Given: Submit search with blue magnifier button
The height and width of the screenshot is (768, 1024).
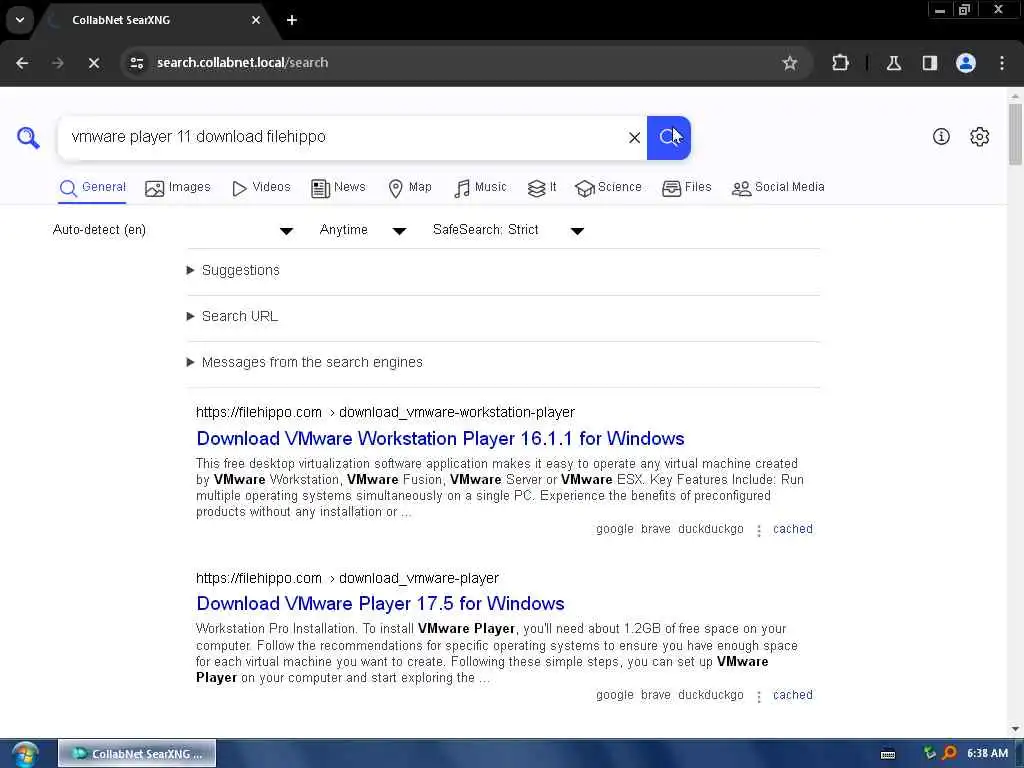Looking at the screenshot, I should point(669,138).
